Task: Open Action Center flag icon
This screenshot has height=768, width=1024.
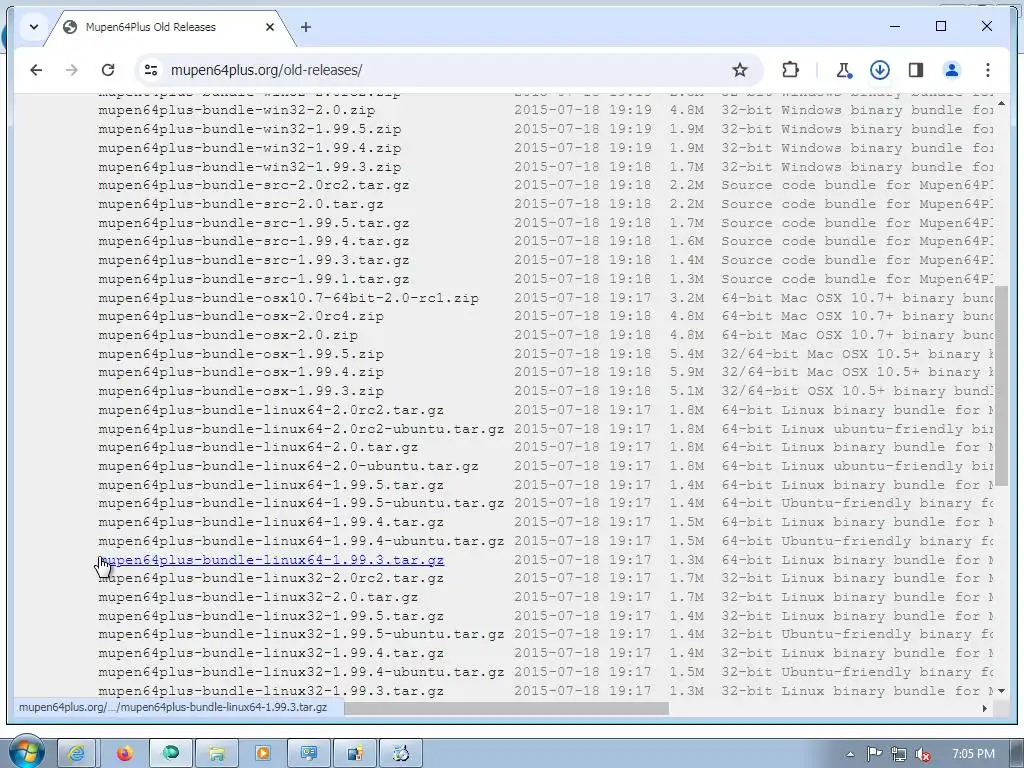Action: (x=874, y=754)
